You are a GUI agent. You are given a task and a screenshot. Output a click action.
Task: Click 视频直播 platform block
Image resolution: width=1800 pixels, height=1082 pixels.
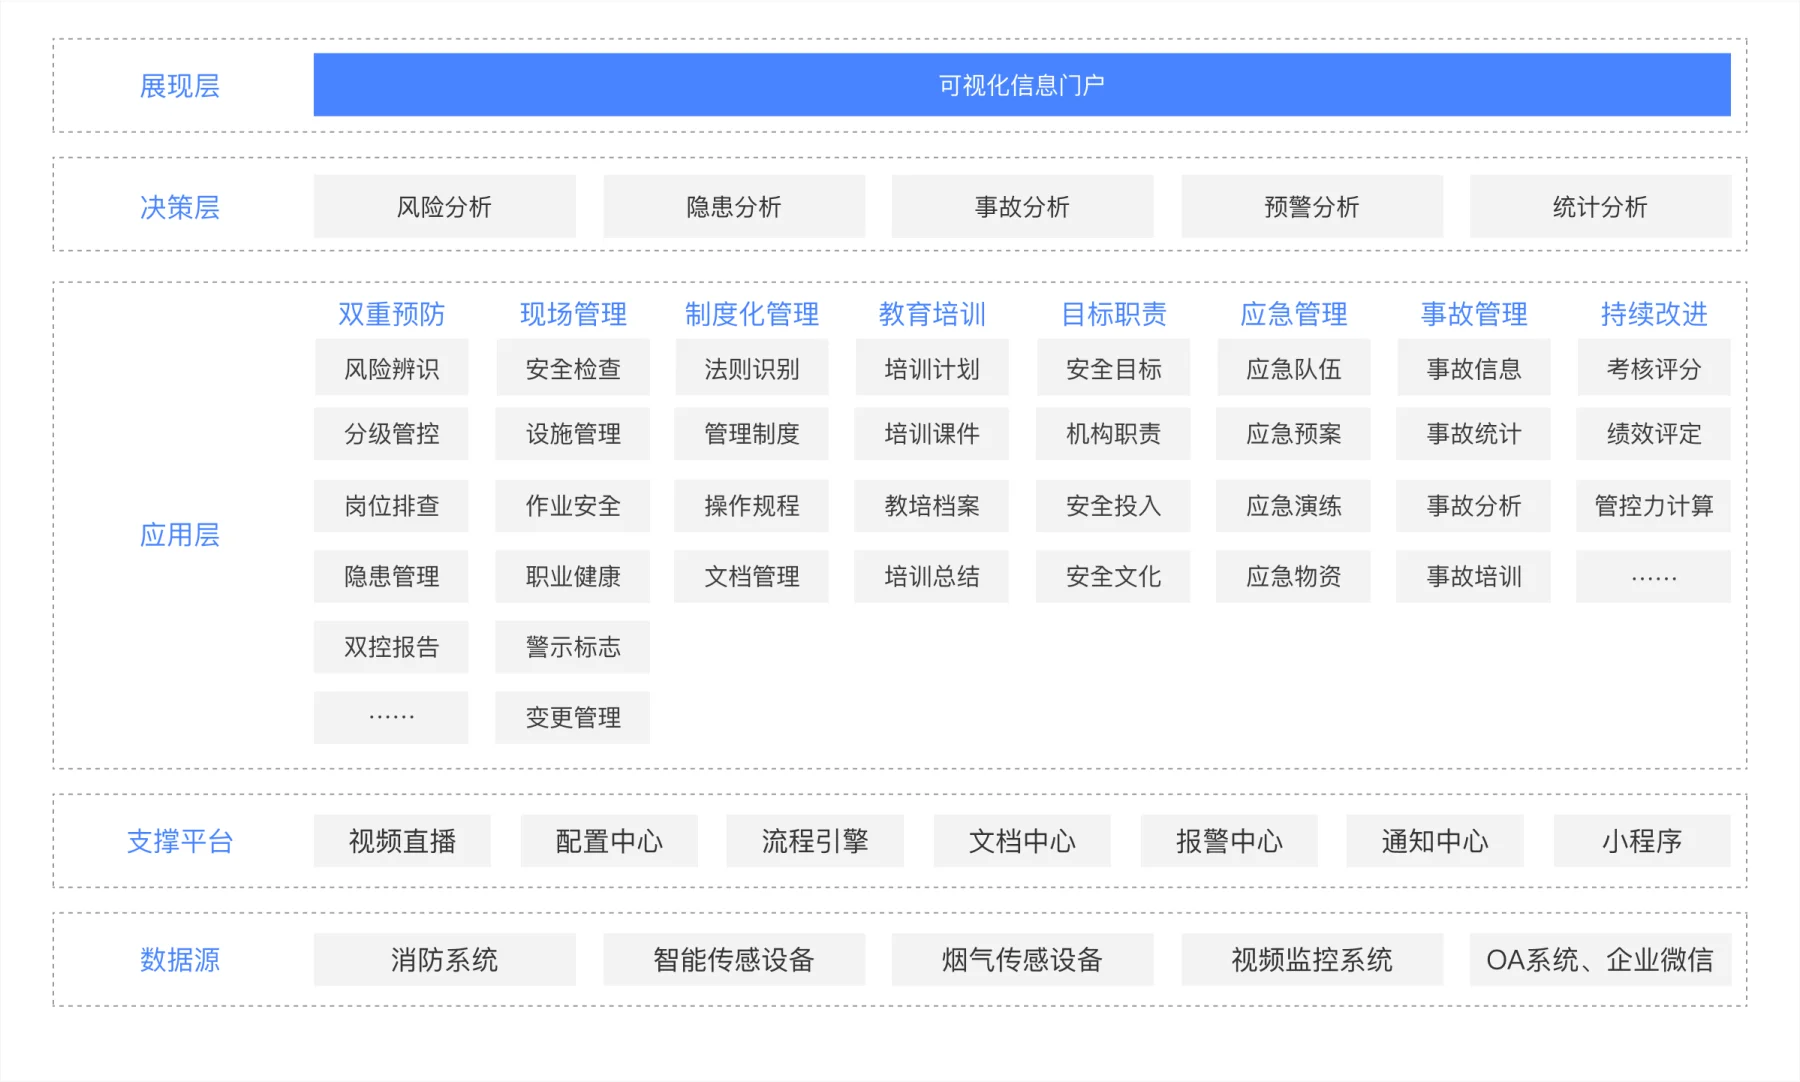[402, 841]
